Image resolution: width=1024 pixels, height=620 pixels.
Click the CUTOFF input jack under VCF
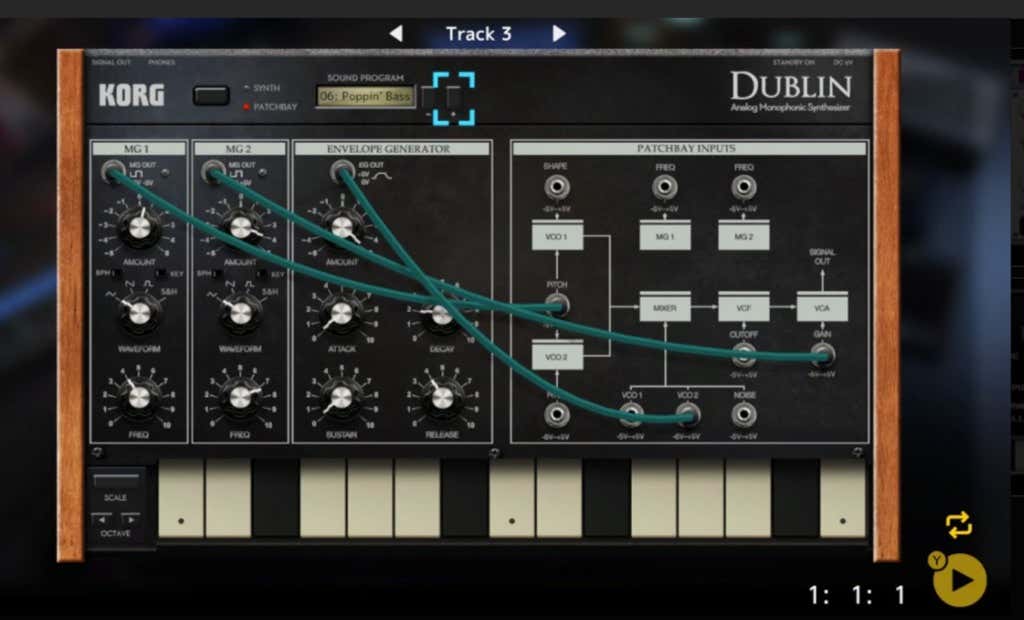(743, 355)
